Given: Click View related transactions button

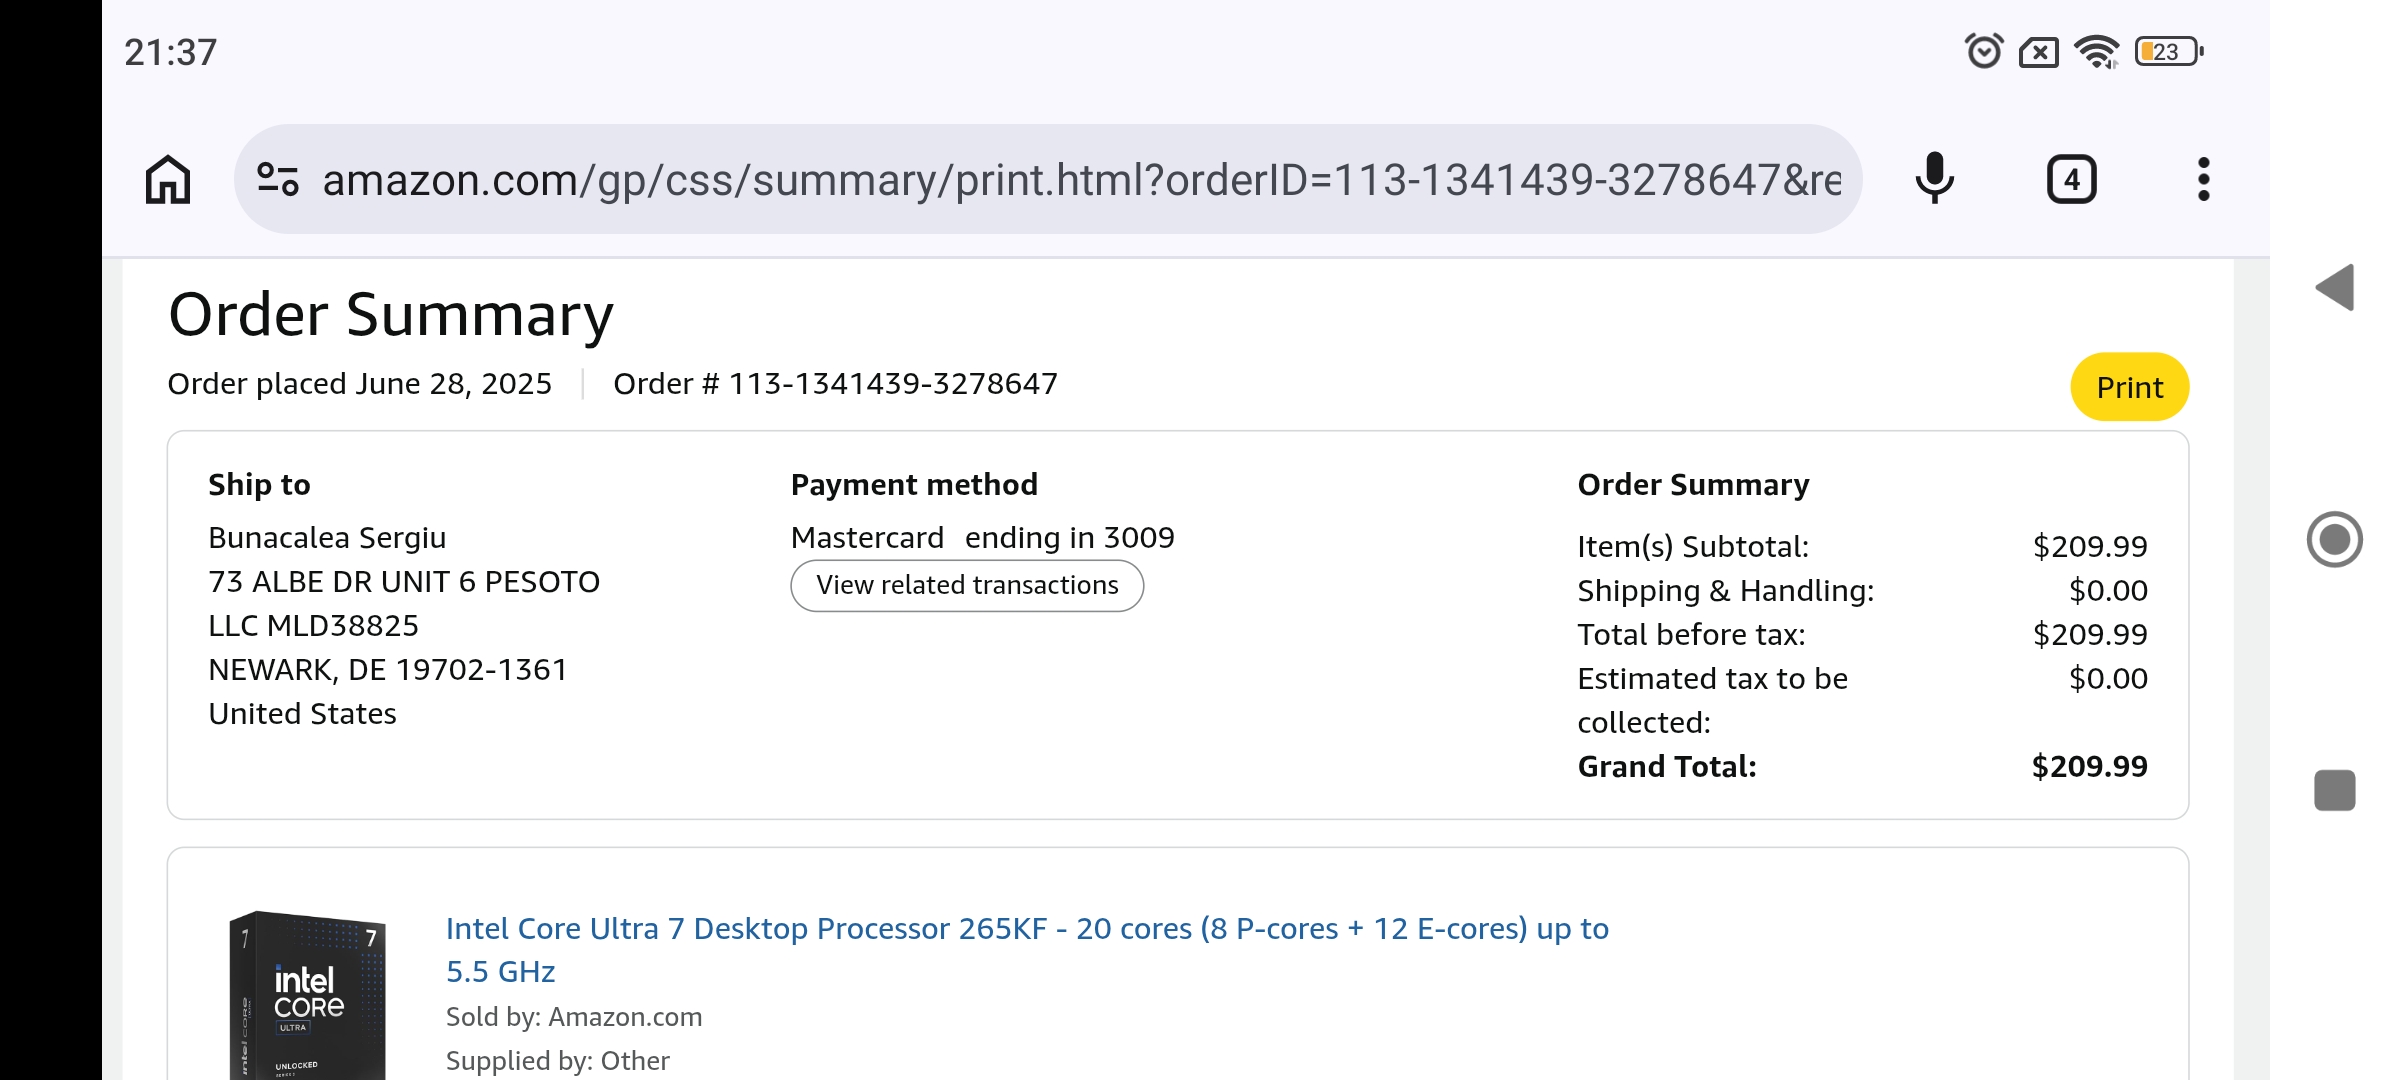Looking at the screenshot, I should point(967,585).
